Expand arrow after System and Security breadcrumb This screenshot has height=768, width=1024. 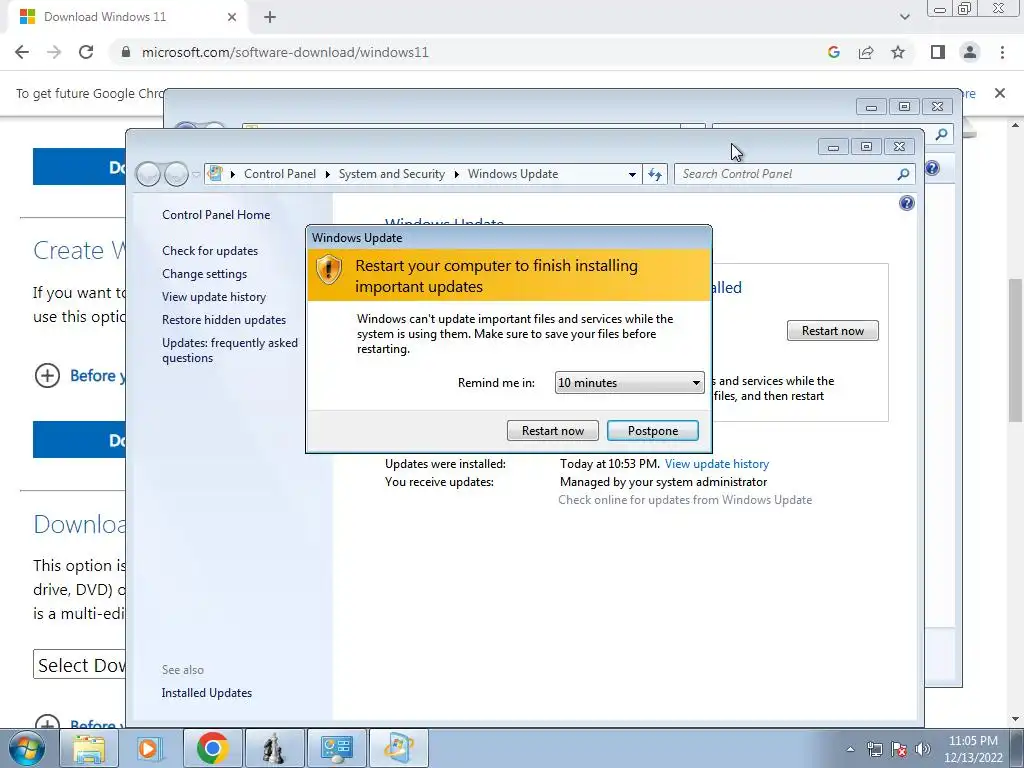coord(456,174)
